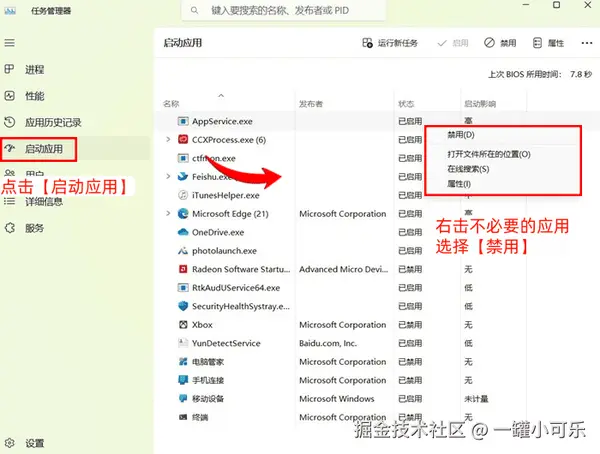The width and height of the screenshot is (600, 454).
Task: Click the ctfmon.exe icon
Action: coord(183,158)
